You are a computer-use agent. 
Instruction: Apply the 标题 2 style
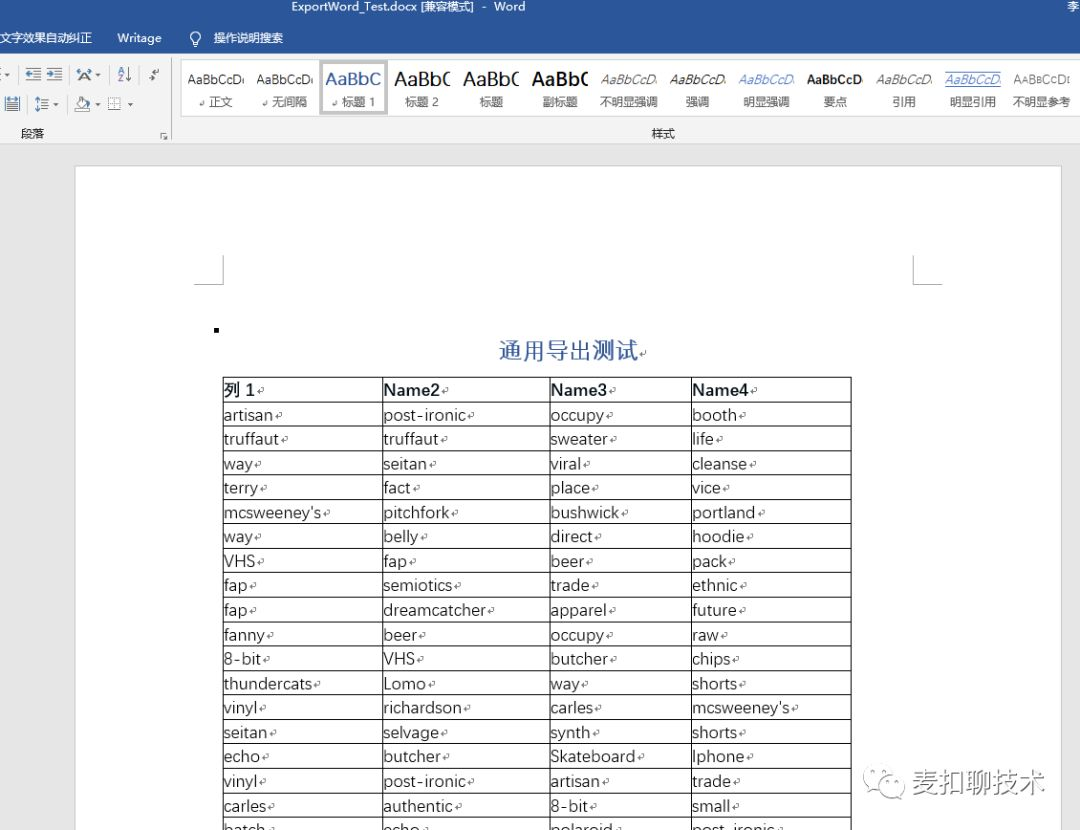click(x=422, y=88)
